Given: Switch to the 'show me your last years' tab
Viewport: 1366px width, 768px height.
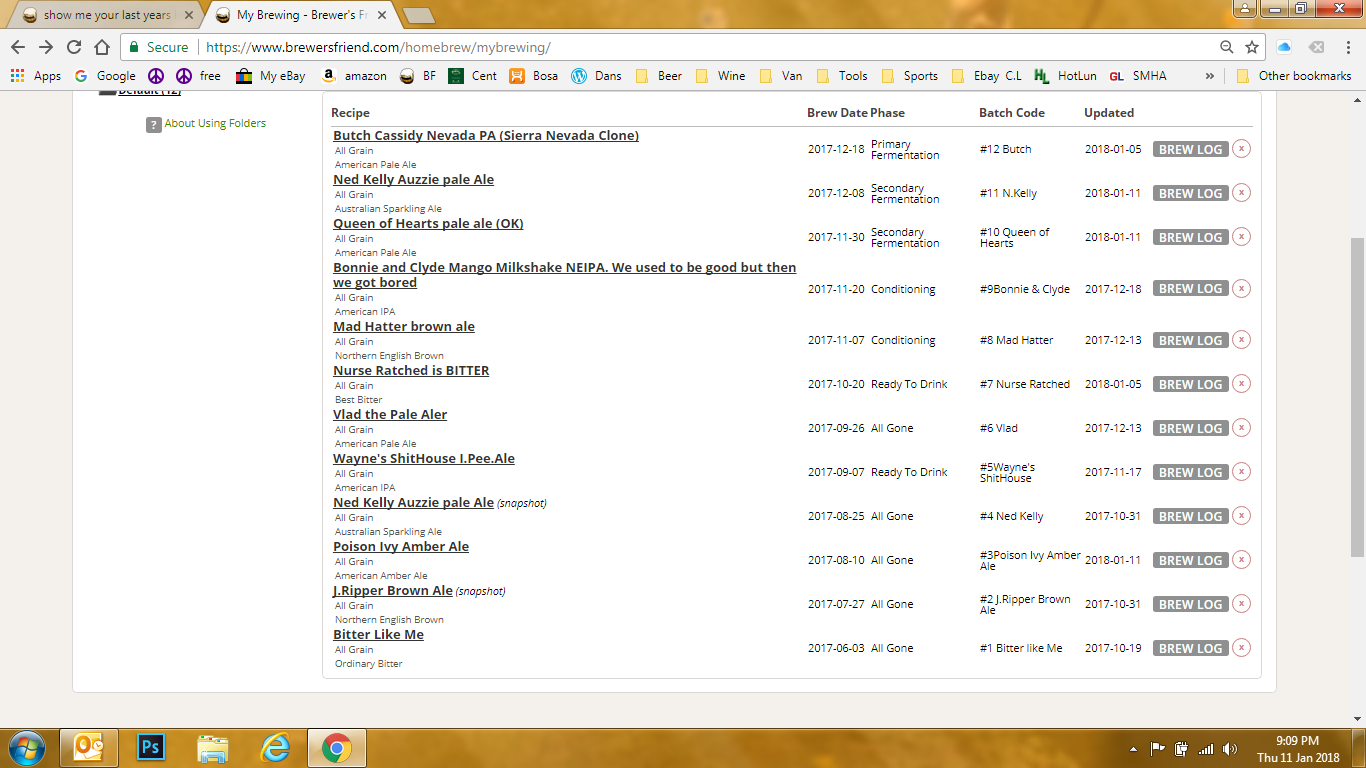Looking at the screenshot, I should pos(105,16).
